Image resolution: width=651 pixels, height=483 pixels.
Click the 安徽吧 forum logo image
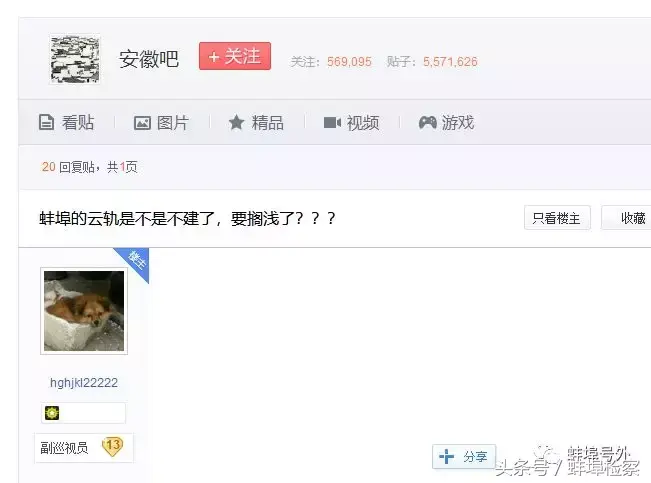(75, 59)
